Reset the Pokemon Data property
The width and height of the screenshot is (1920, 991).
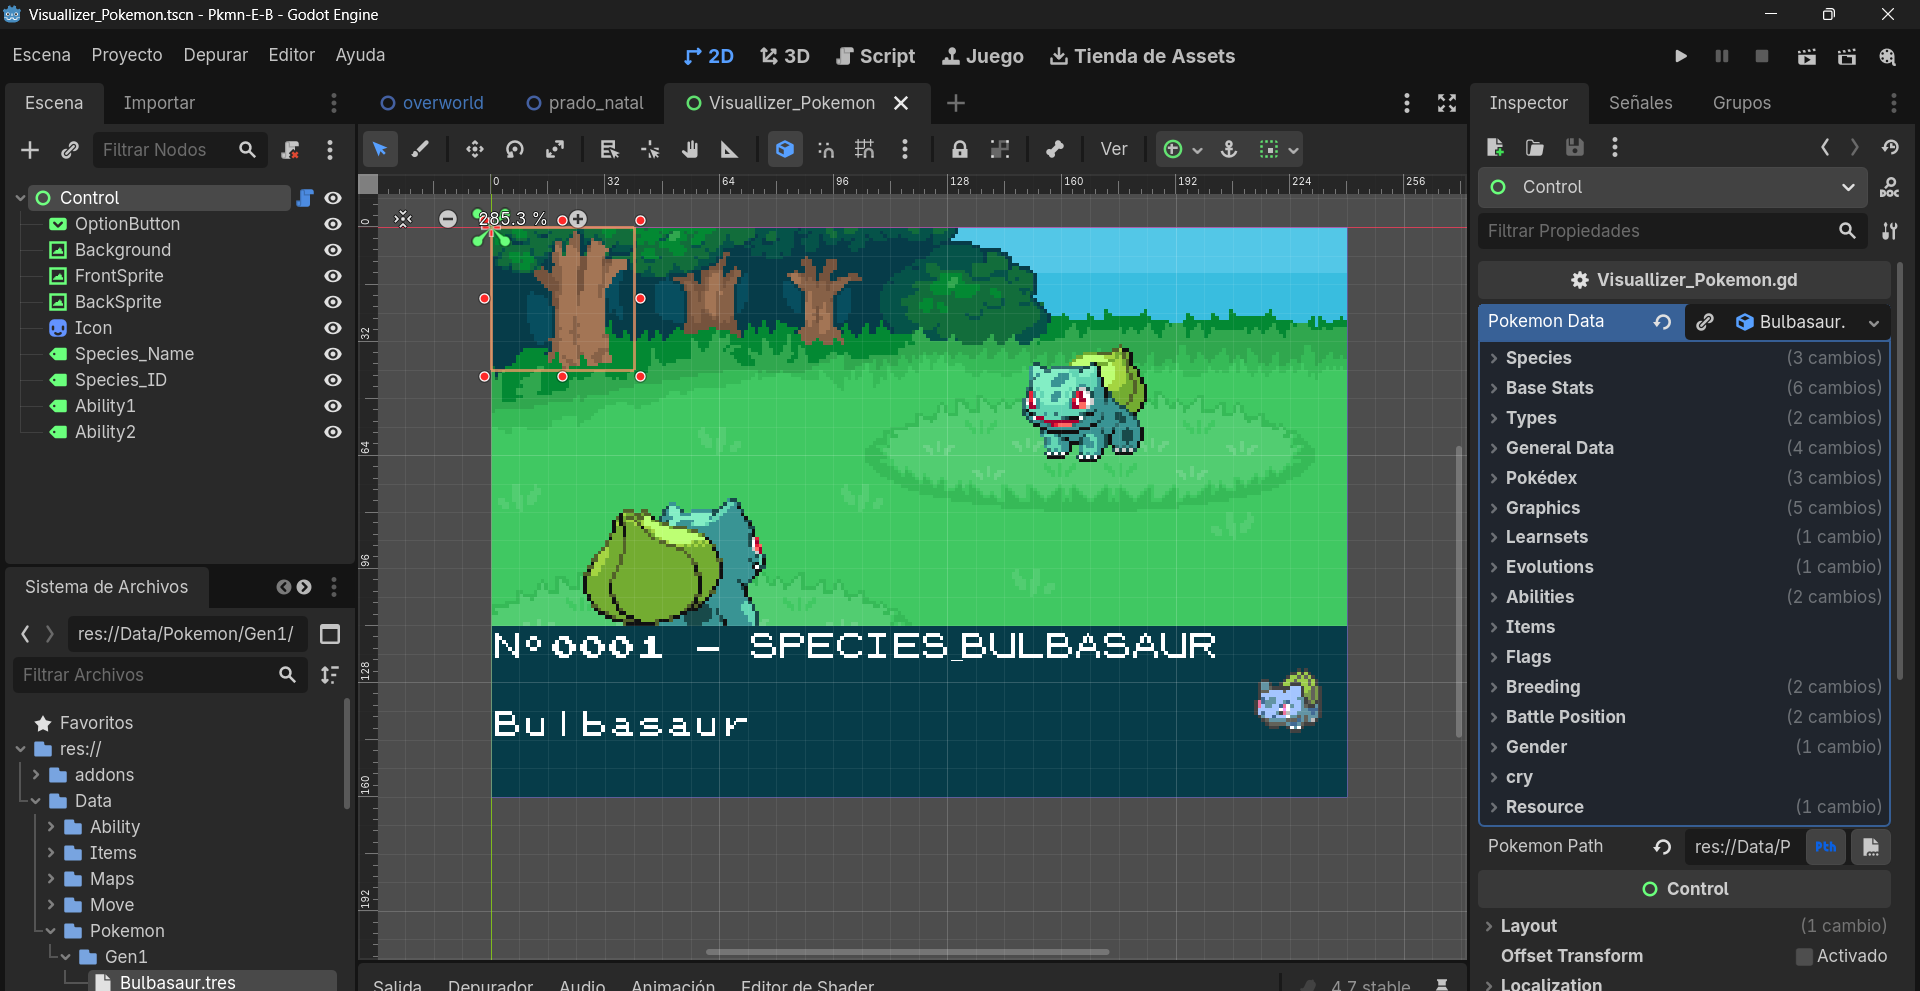pyautogui.click(x=1662, y=322)
